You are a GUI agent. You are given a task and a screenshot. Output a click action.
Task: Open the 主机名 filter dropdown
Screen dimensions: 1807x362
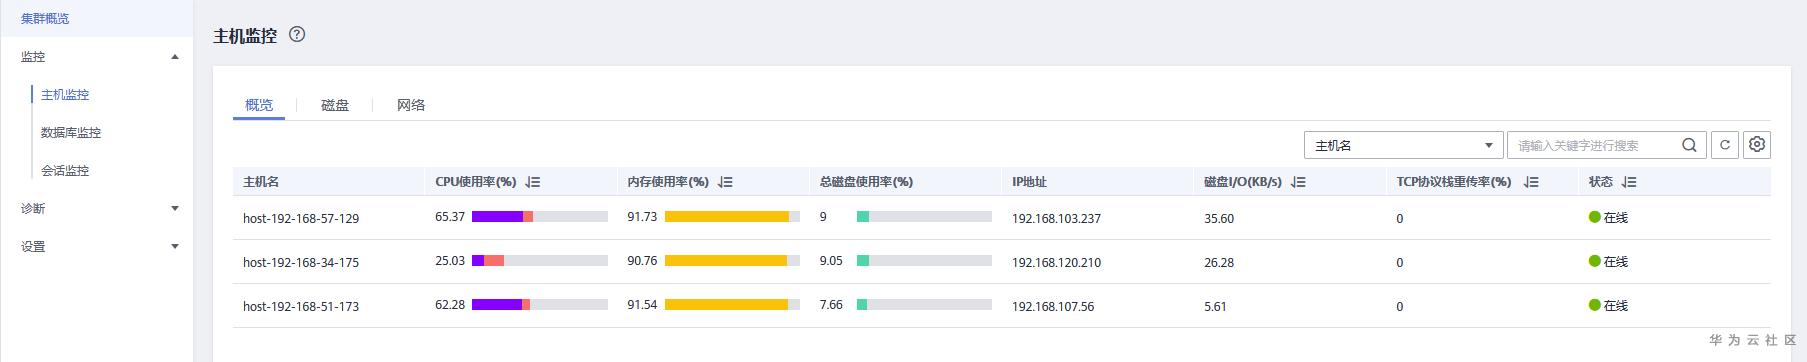1404,145
